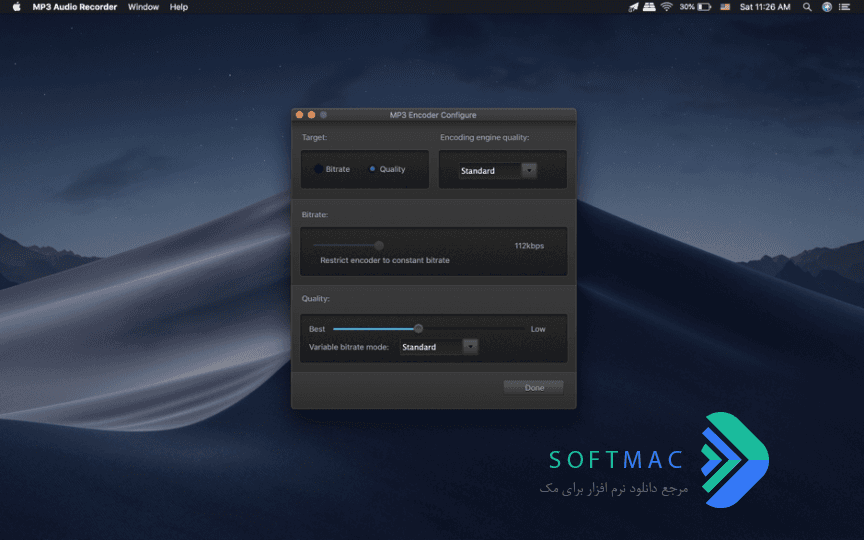The width and height of the screenshot is (864, 540).
Task: Click the Best-to-Low quality slider knob
Action: pyautogui.click(x=418, y=329)
